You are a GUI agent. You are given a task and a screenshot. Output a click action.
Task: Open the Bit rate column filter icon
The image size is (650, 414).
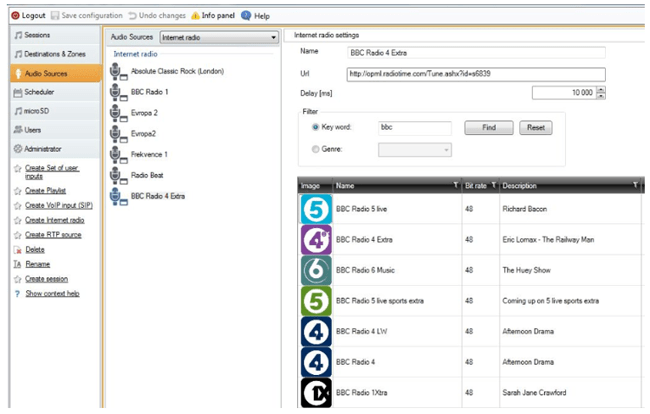tap(494, 185)
